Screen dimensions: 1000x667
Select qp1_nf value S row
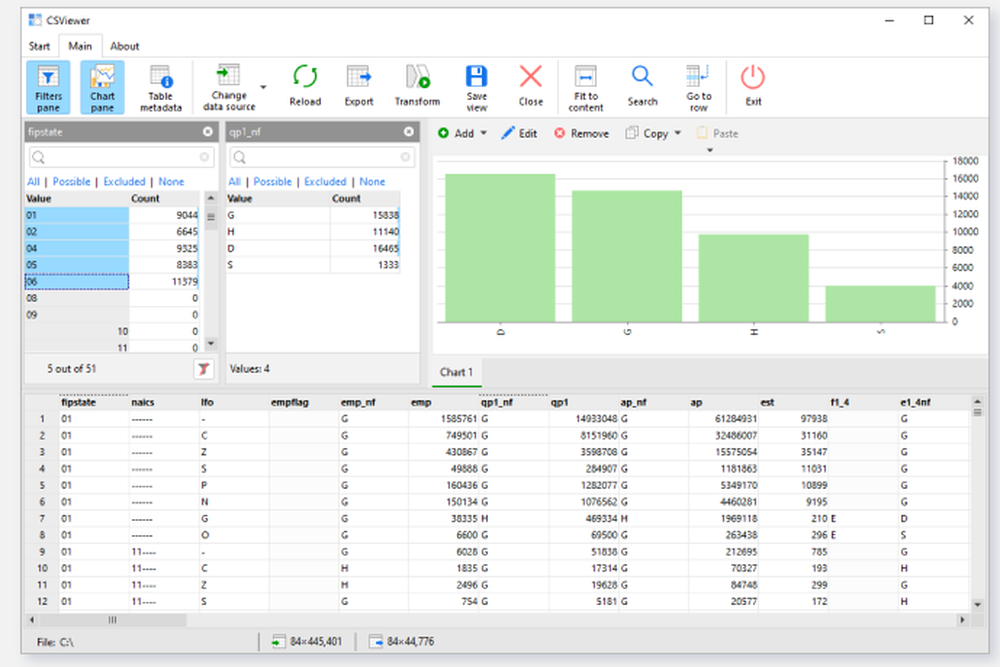click(x=313, y=265)
